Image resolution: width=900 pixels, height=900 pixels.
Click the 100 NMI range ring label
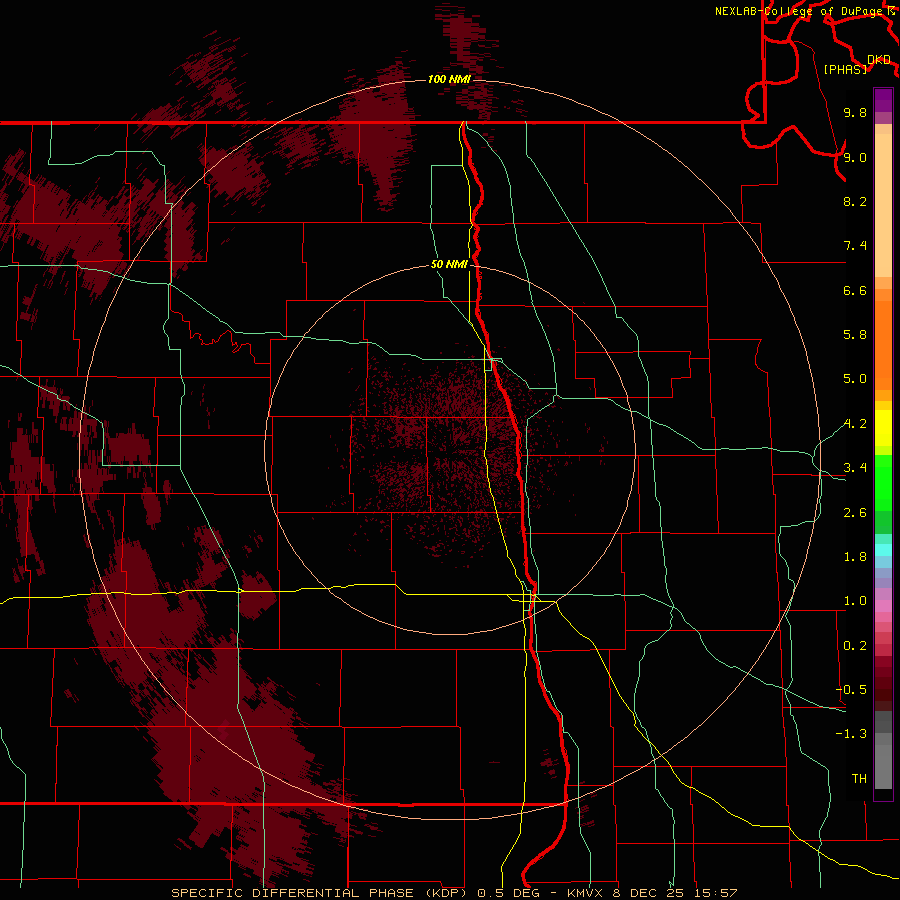click(x=449, y=79)
